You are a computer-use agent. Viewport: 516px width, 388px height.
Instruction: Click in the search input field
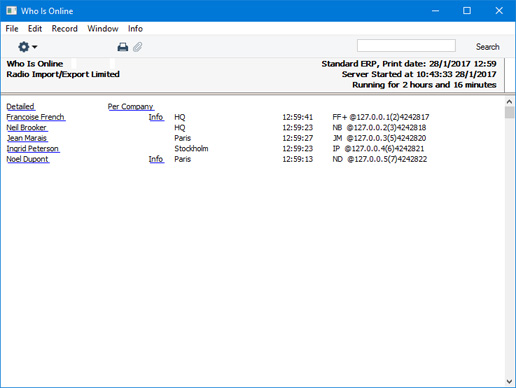click(406, 46)
